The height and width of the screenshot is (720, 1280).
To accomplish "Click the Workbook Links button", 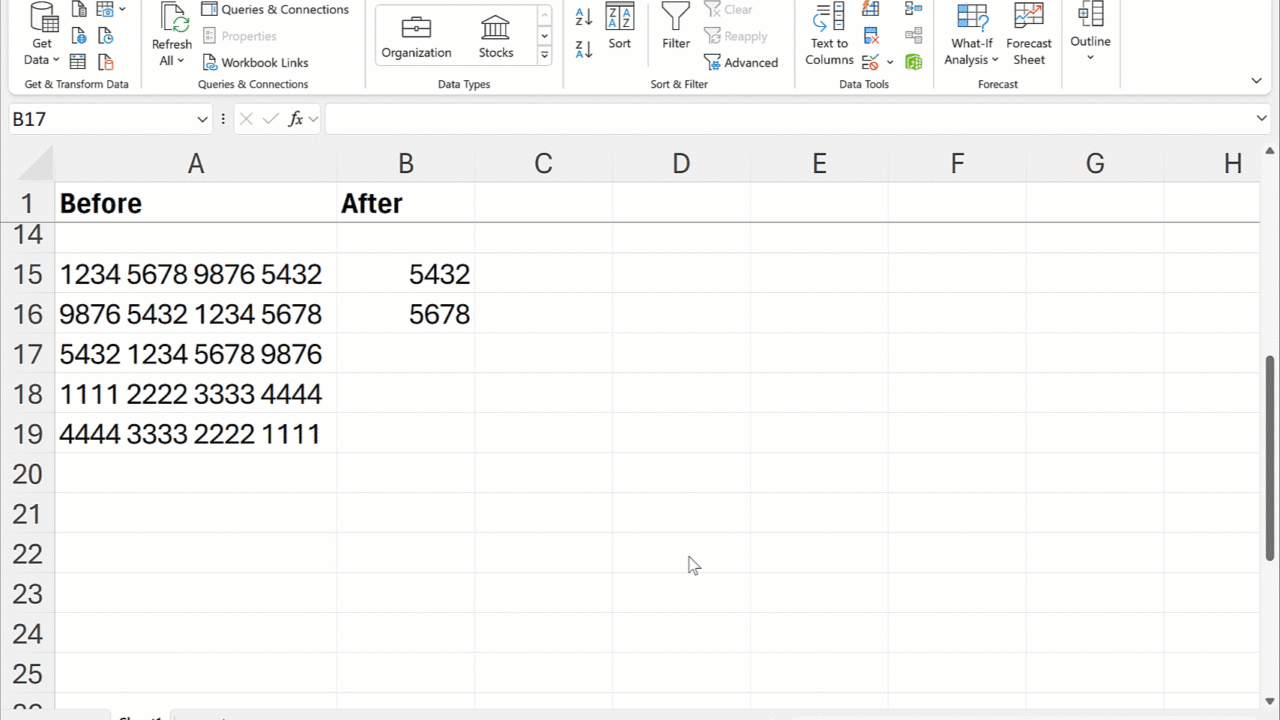I will click(x=255, y=62).
